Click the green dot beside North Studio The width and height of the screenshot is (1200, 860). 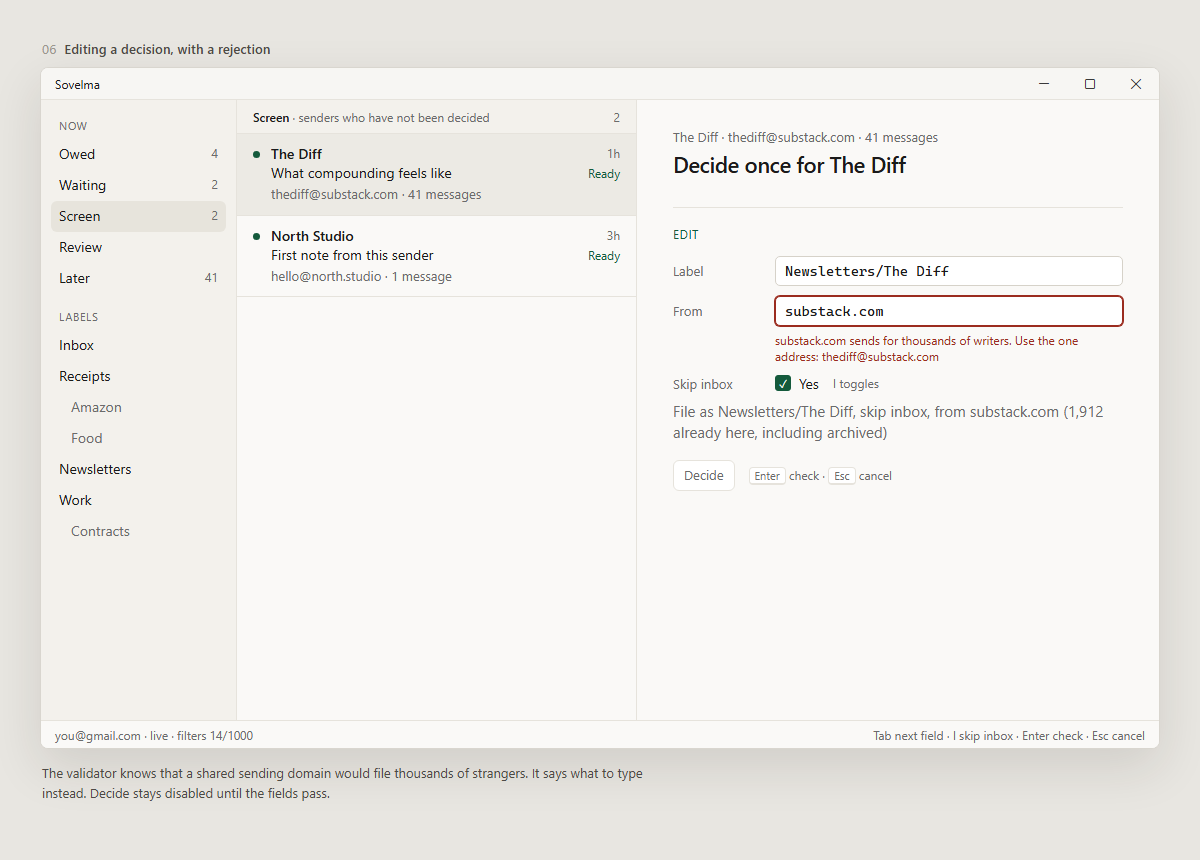pos(257,236)
